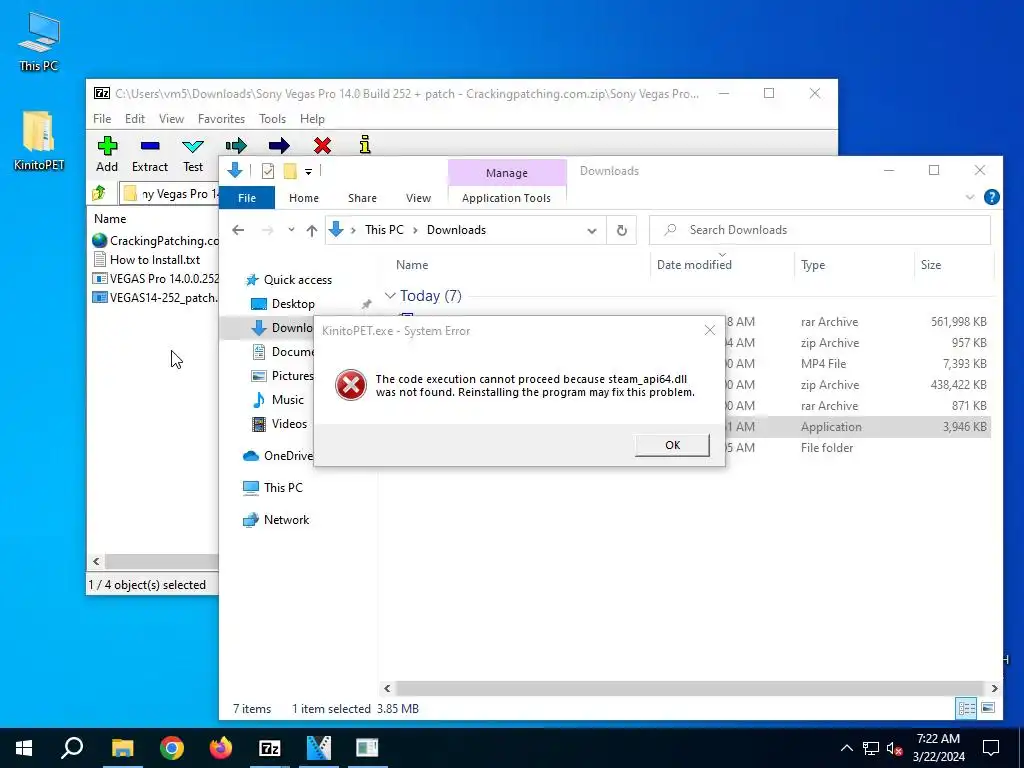Sort by Date modified column

click(x=694, y=264)
